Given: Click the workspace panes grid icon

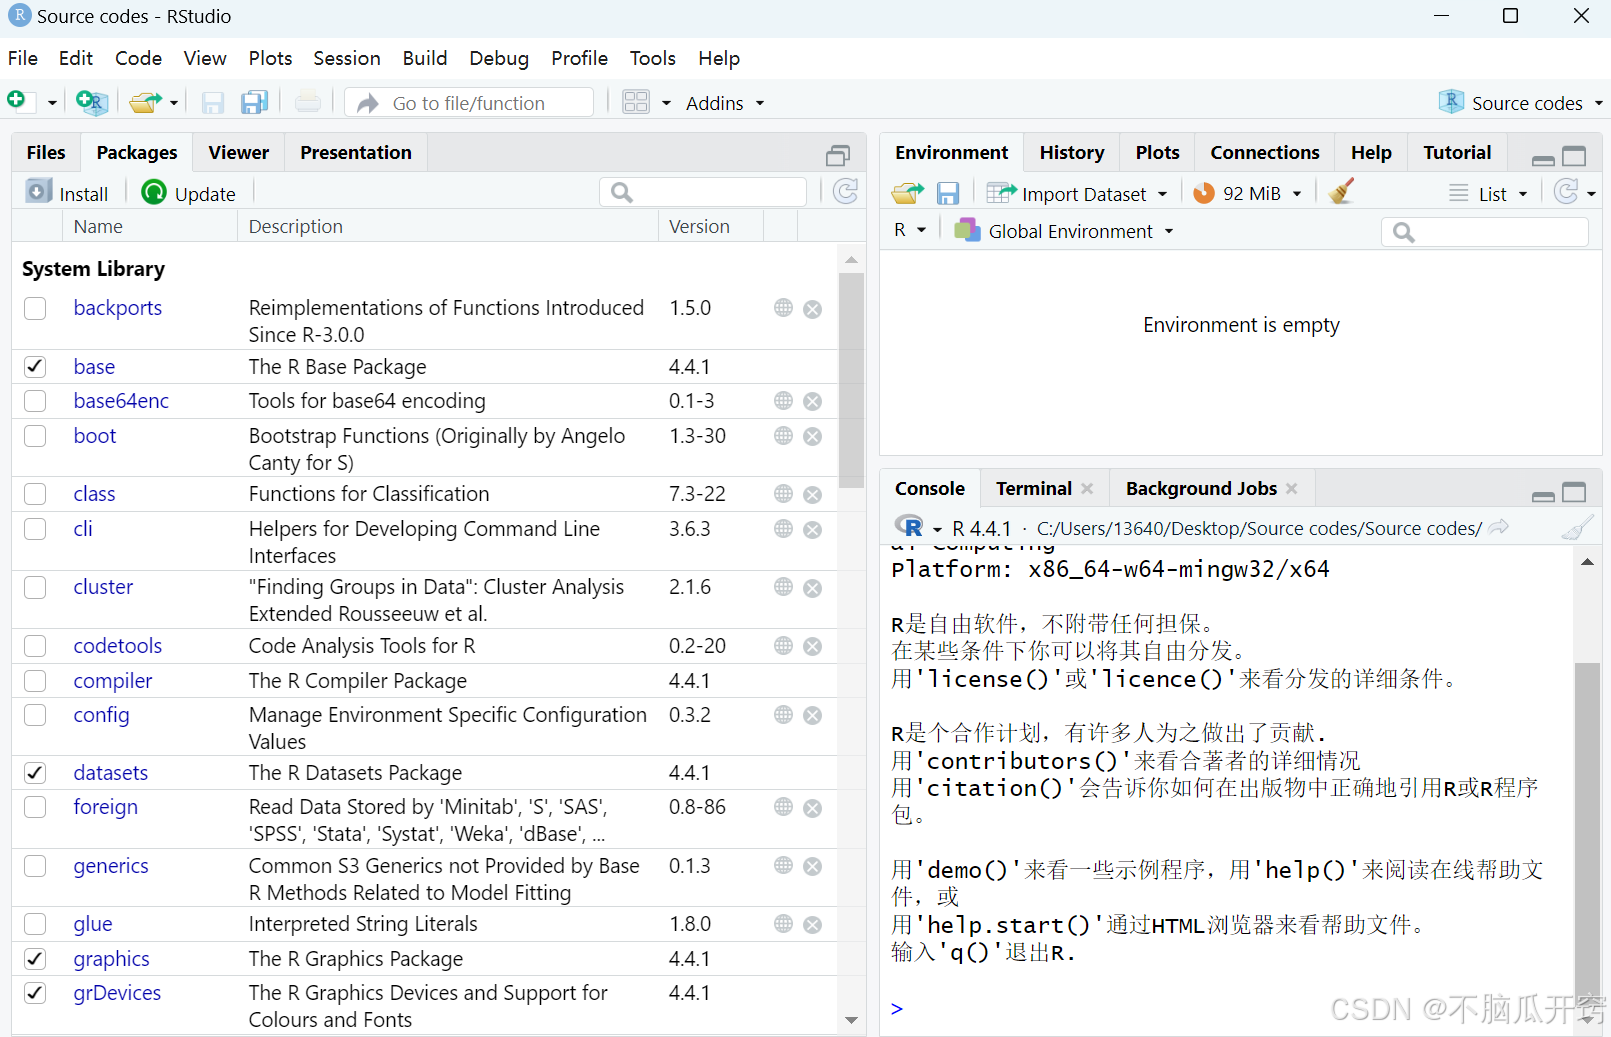Looking at the screenshot, I should tap(636, 102).
